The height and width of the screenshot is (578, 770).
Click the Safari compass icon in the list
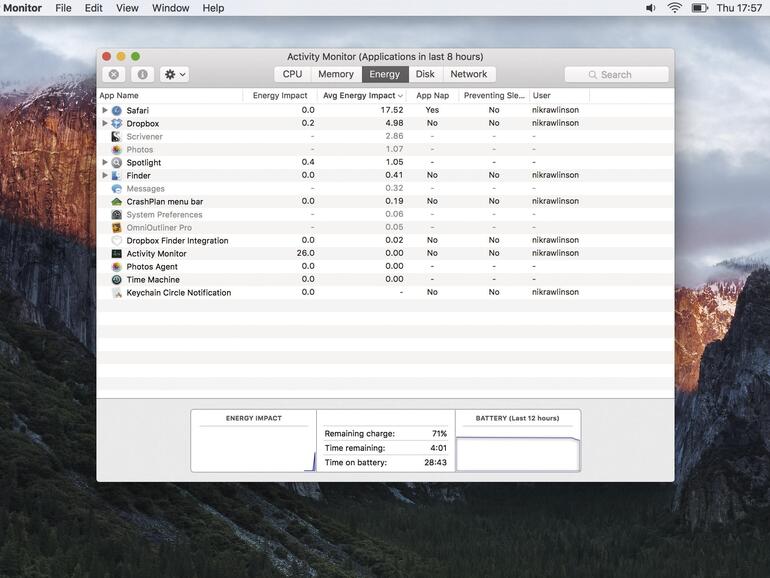[x=117, y=111]
